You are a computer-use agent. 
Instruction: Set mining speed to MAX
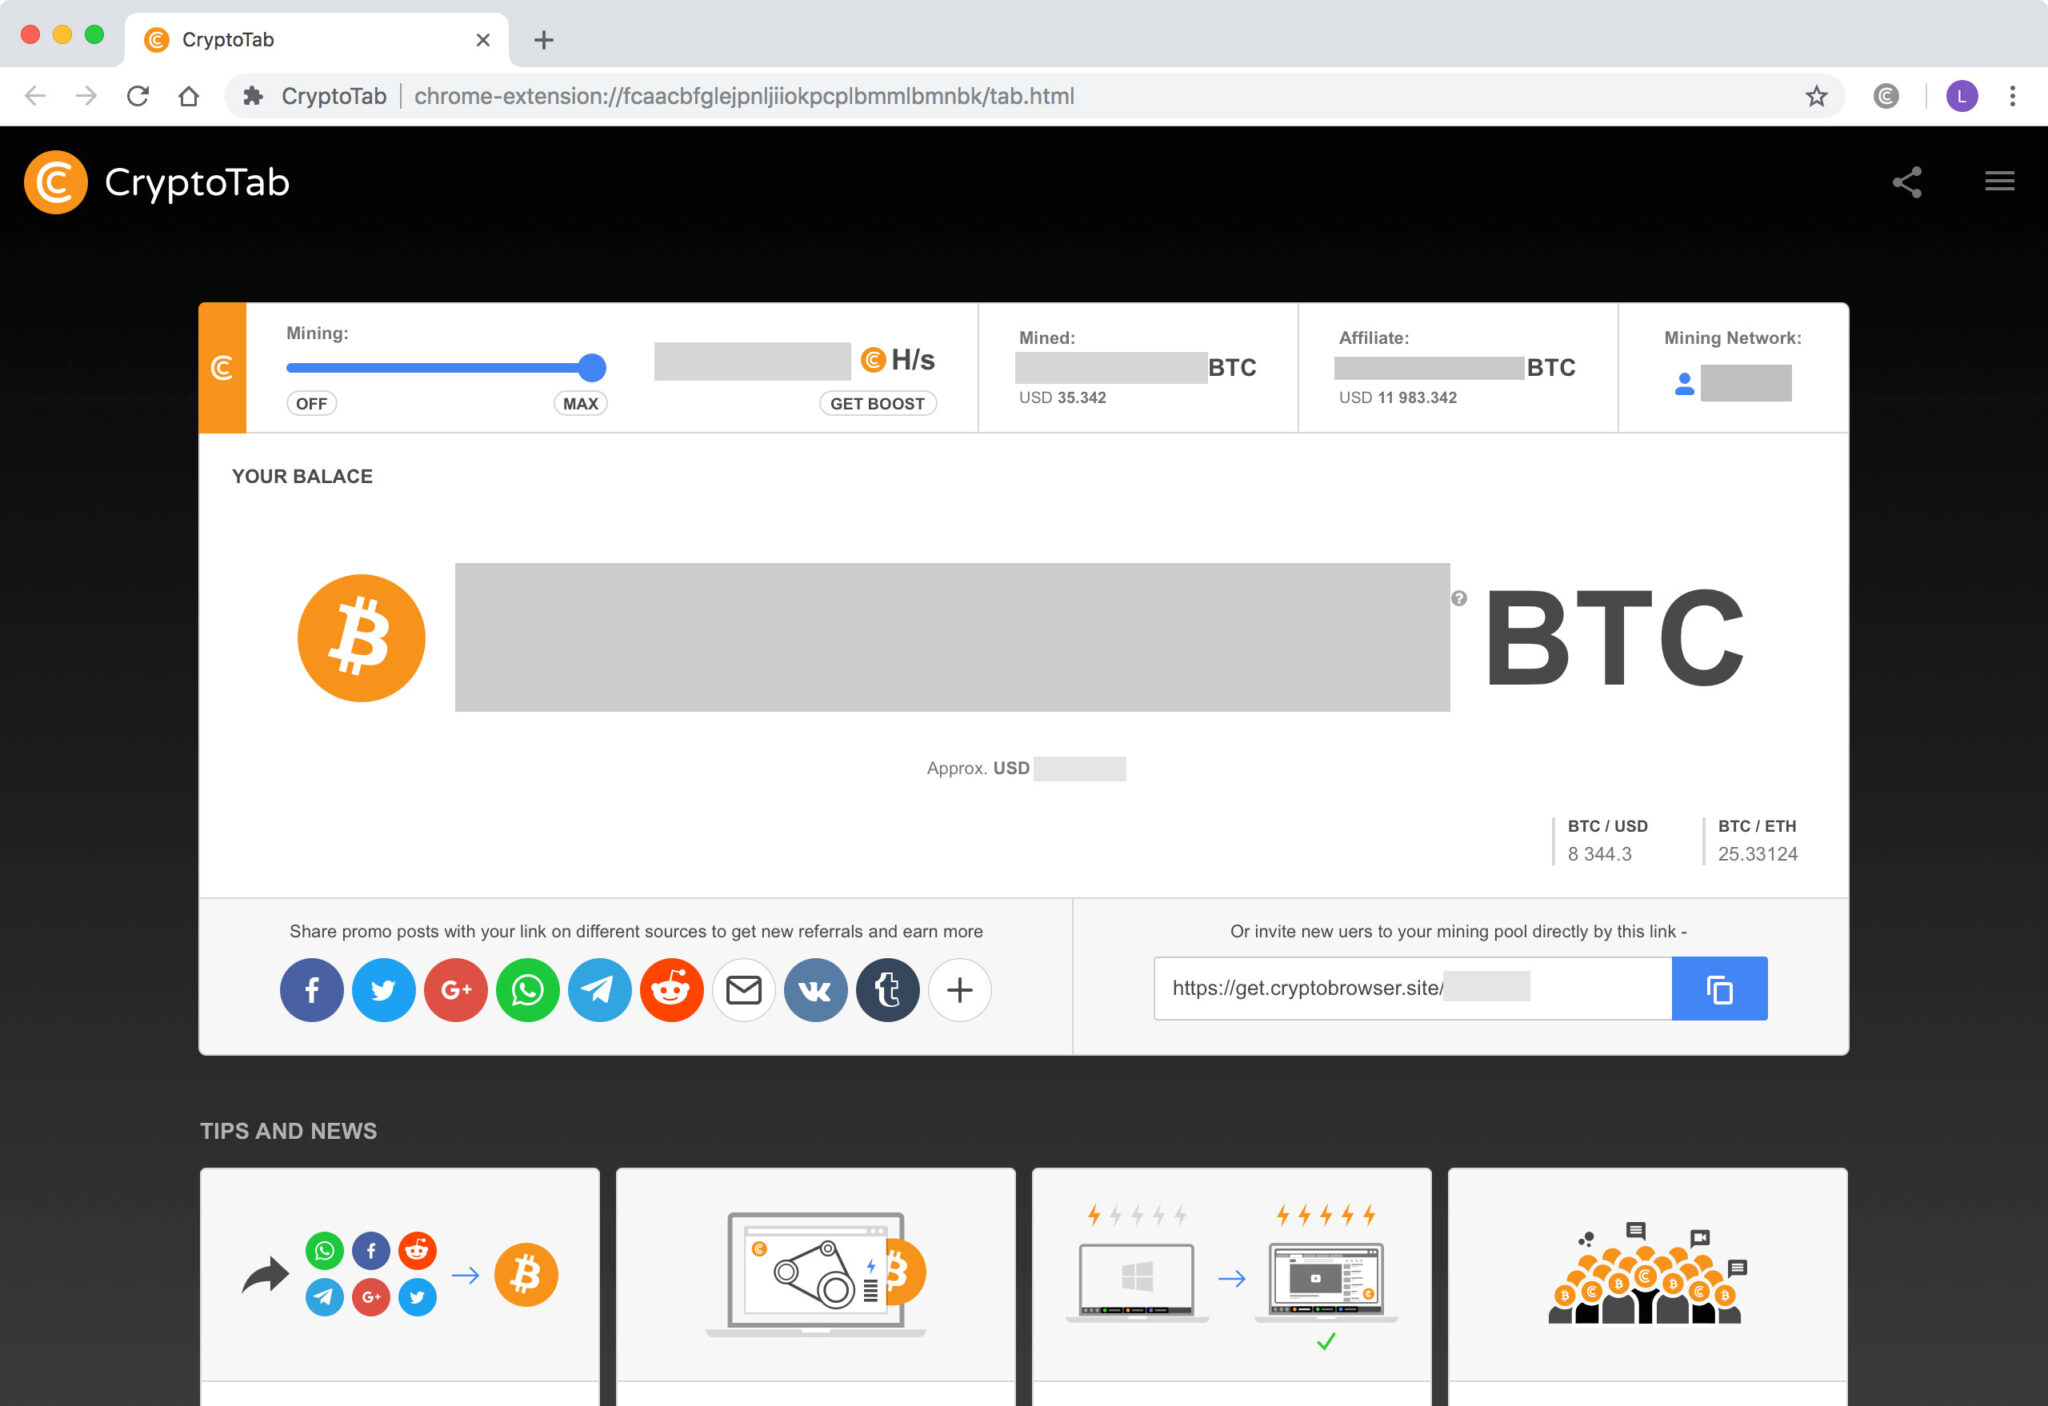580,403
